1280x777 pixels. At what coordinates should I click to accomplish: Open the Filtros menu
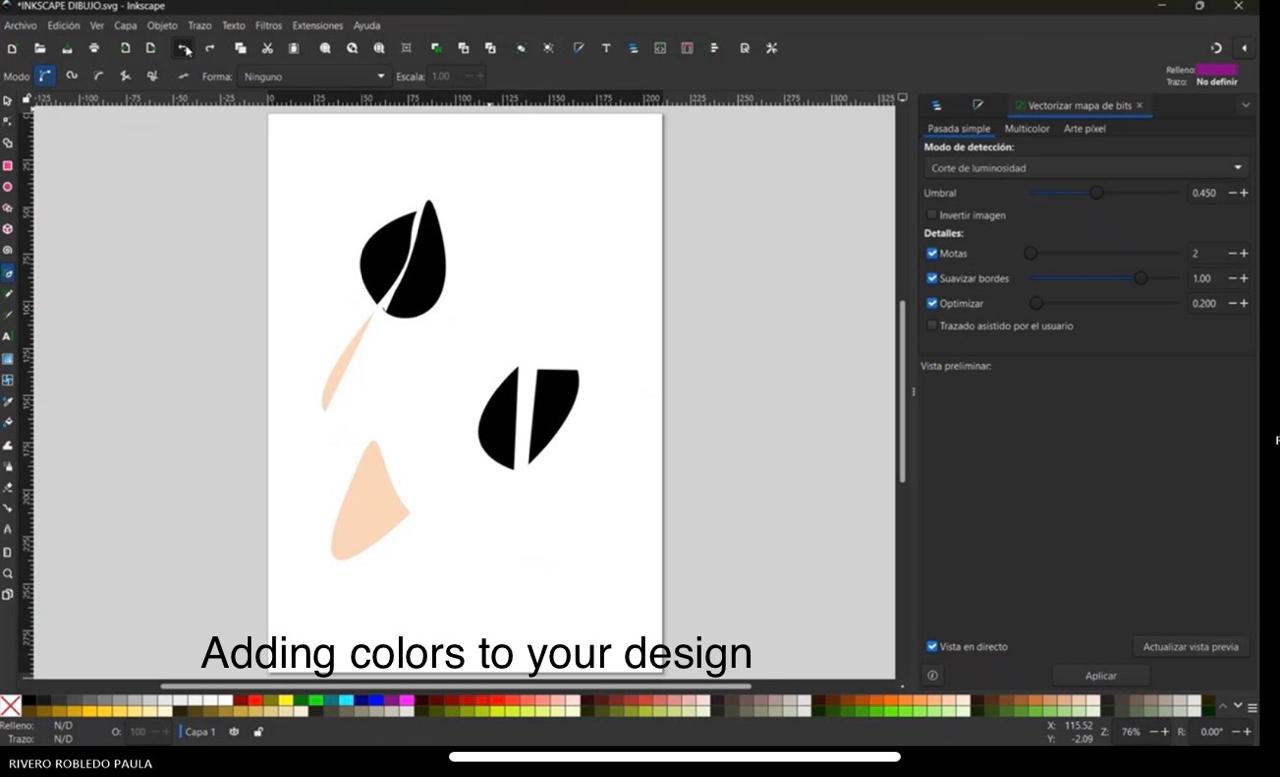click(x=268, y=25)
